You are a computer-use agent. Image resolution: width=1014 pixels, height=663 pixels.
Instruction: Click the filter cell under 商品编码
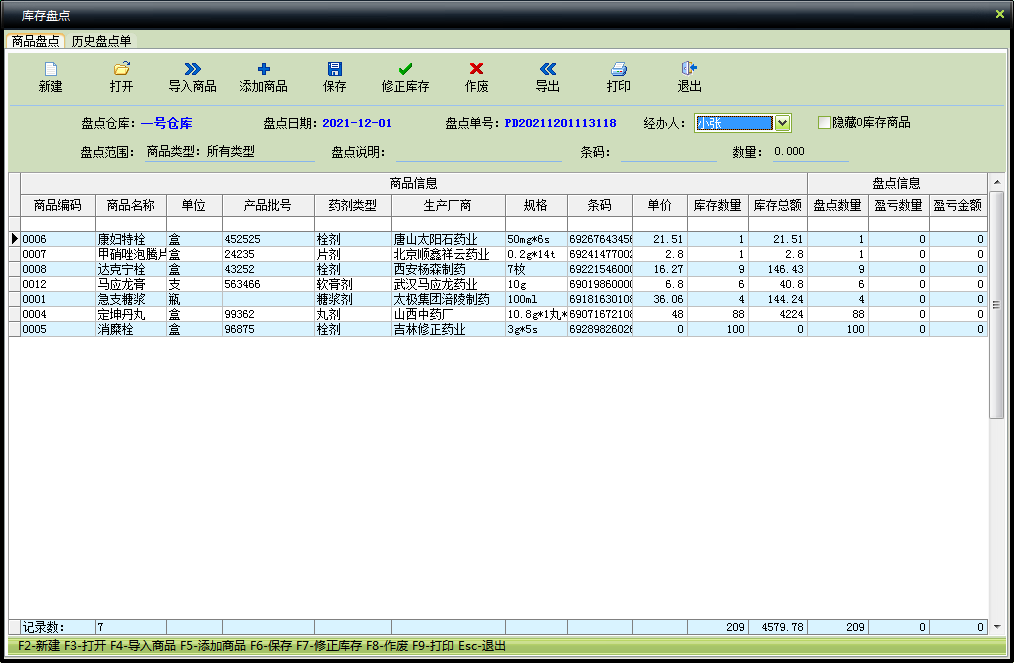58,224
